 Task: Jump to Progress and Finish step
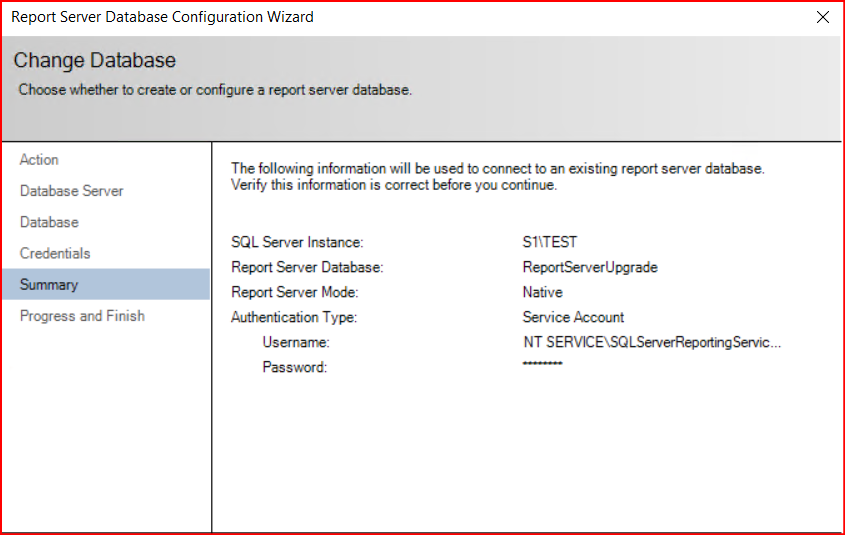[82, 316]
